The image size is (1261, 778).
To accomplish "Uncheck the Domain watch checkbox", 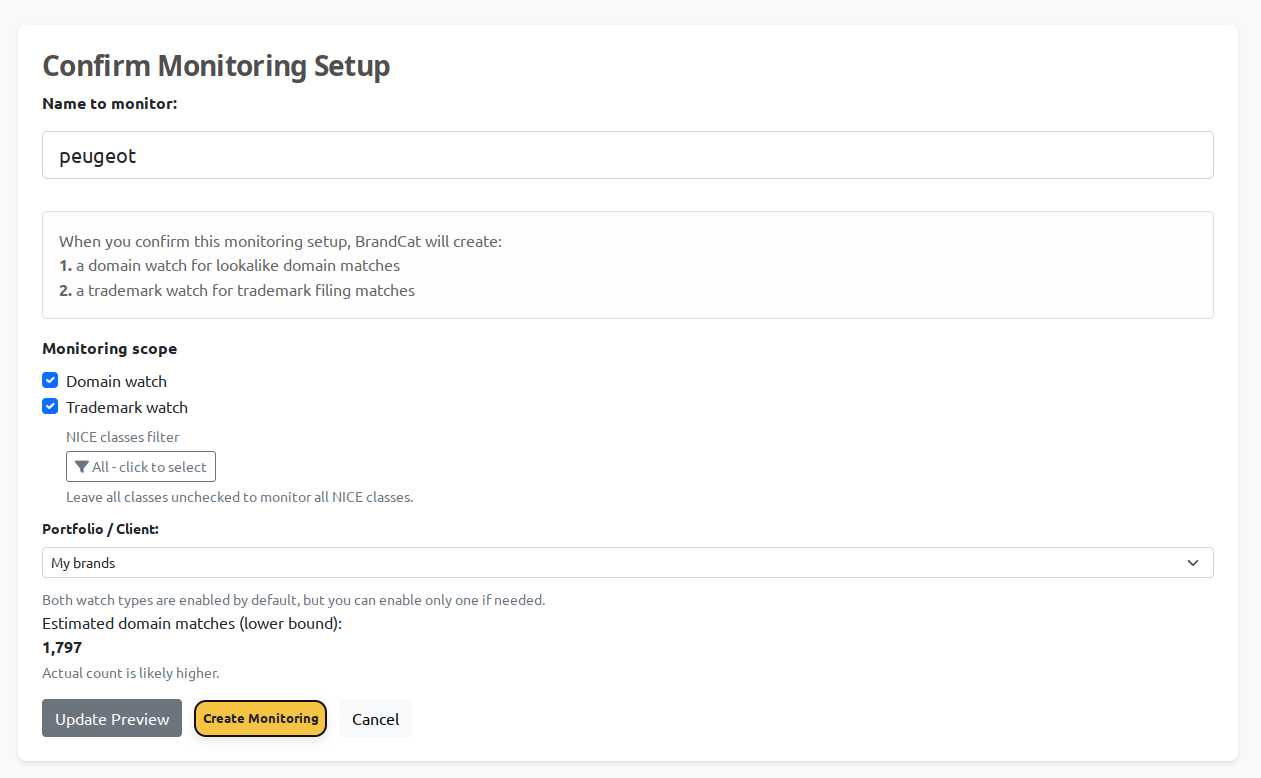I will (50, 380).
